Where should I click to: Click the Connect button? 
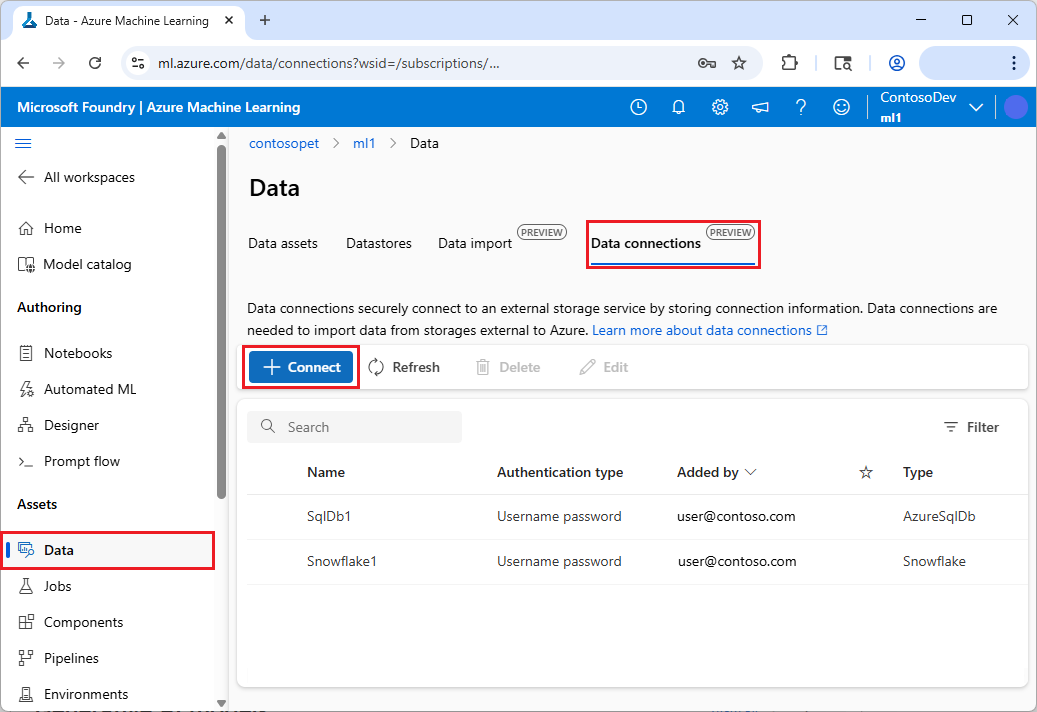pos(302,367)
